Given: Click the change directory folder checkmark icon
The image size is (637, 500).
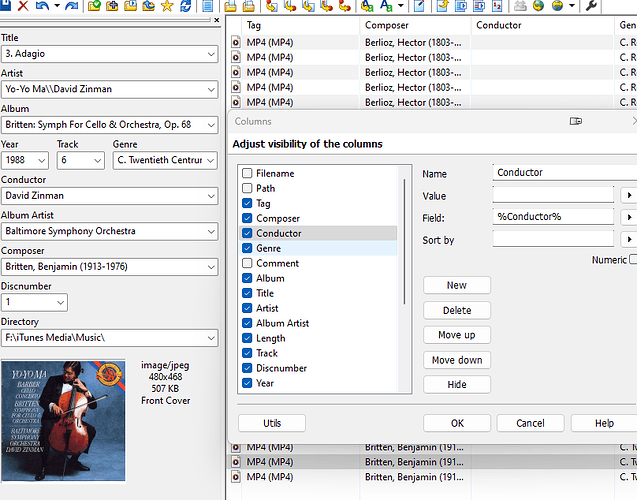Looking at the screenshot, I should [94, 6].
